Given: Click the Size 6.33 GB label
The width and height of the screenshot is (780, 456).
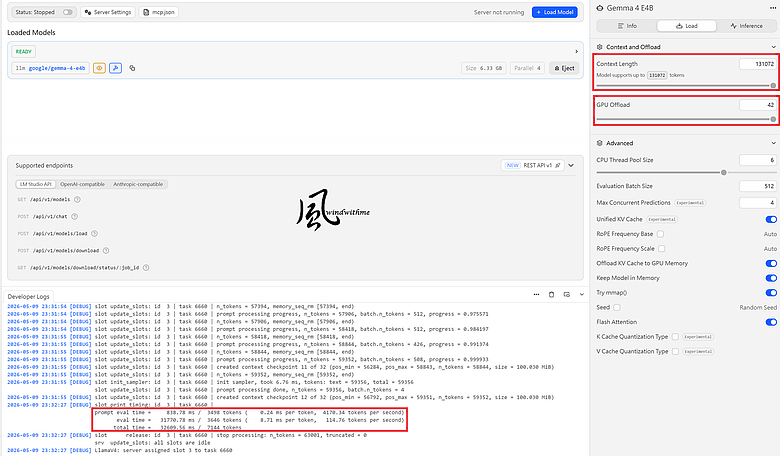Looking at the screenshot, I should [x=484, y=68].
